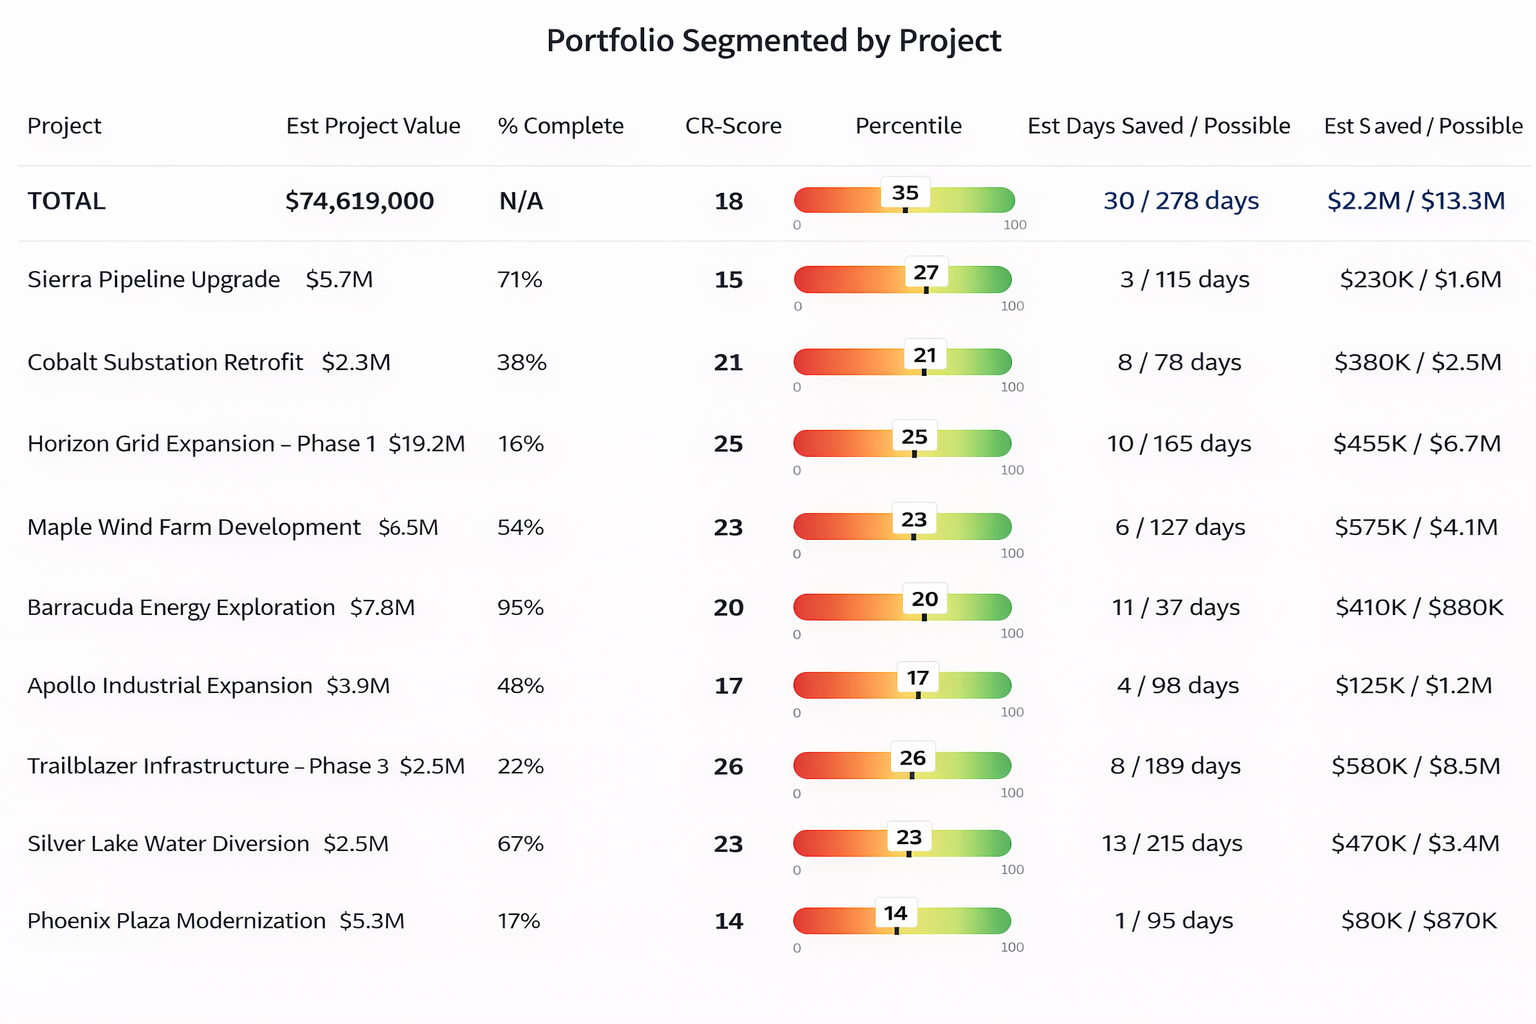Click the Sierra Pipeline Upgrade project name
This screenshot has width=1536, height=1024.
click(153, 280)
